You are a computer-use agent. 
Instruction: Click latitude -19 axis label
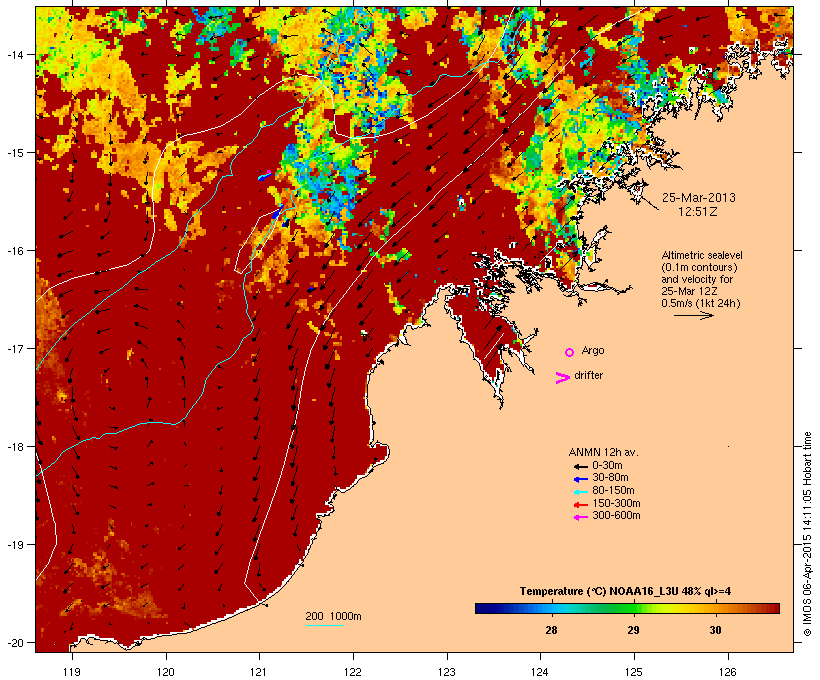[x=14, y=545]
